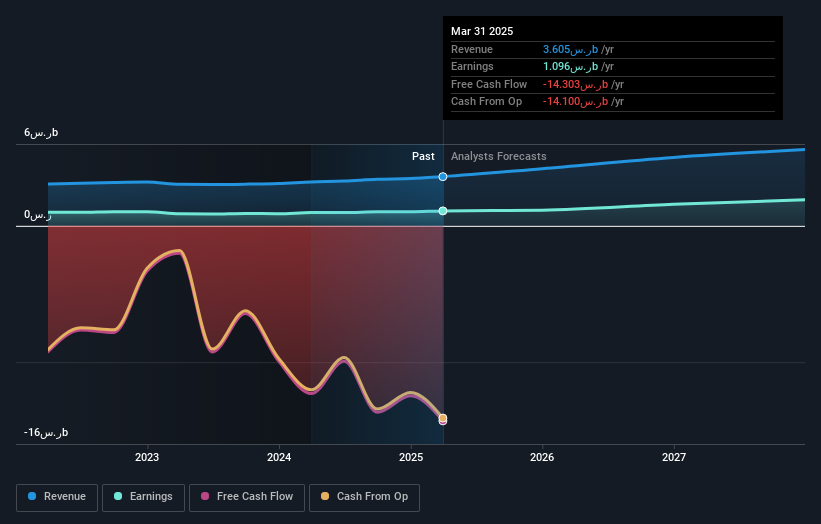Toggle the Cash From Op legend button
This screenshot has width=821, height=524.
click(x=364, y=497)
